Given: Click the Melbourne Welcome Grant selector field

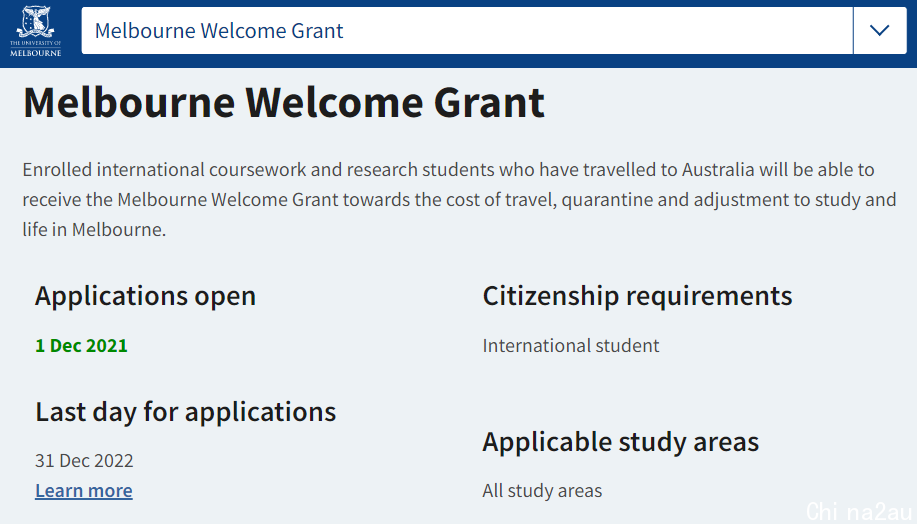Looking at the screenshot, I should point(467,30).
